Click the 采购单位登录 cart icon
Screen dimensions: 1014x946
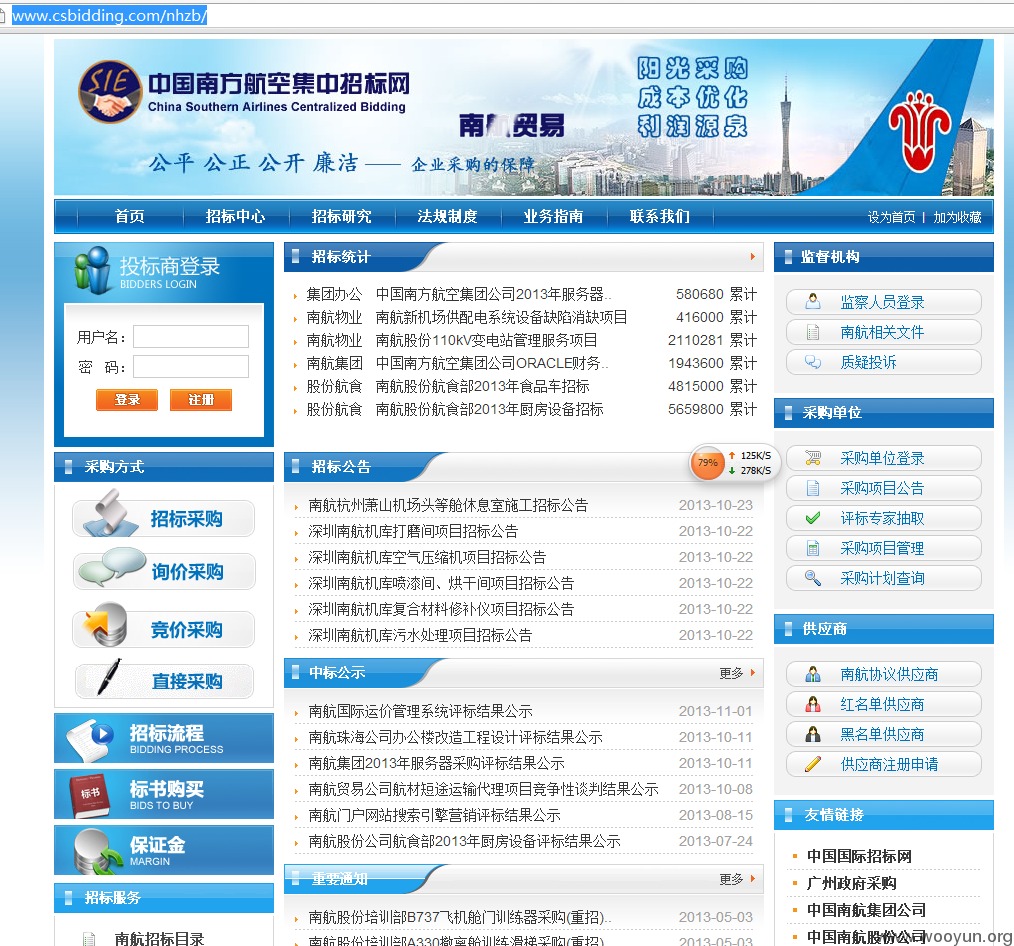(x=813, y=458)
